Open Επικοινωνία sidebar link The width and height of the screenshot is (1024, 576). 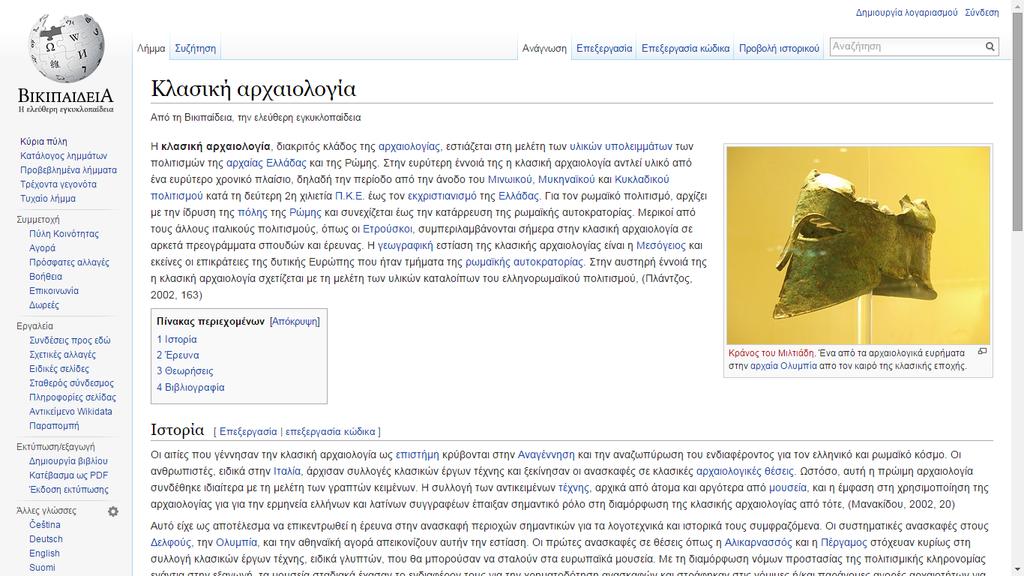(54, 291)
